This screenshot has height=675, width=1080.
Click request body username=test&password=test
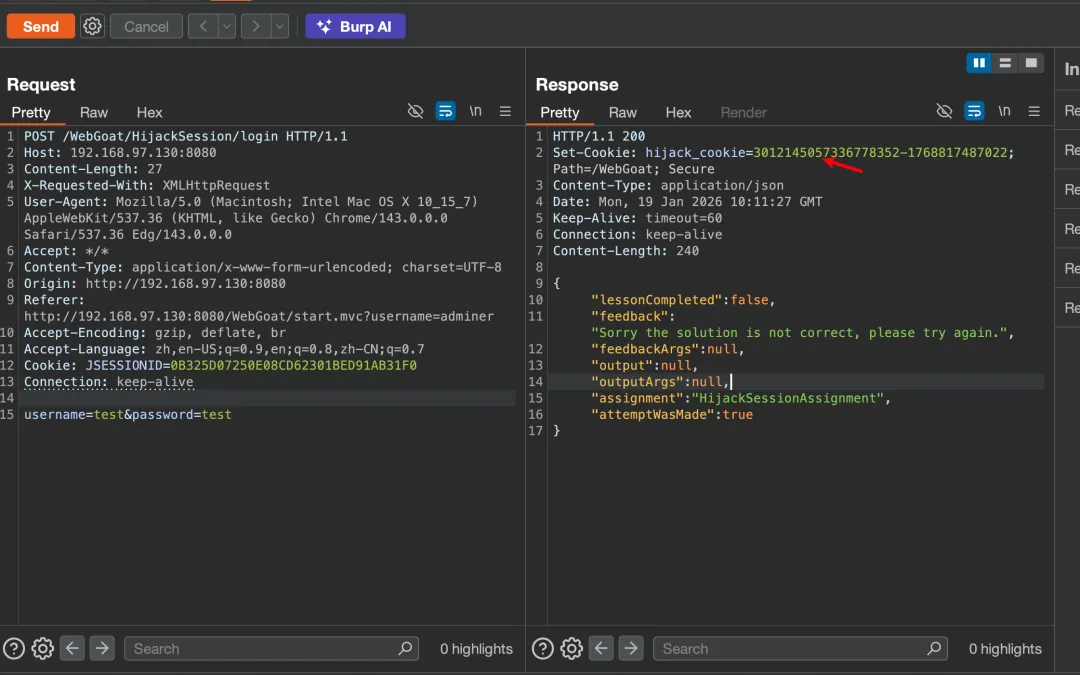[x=127, y=415]
